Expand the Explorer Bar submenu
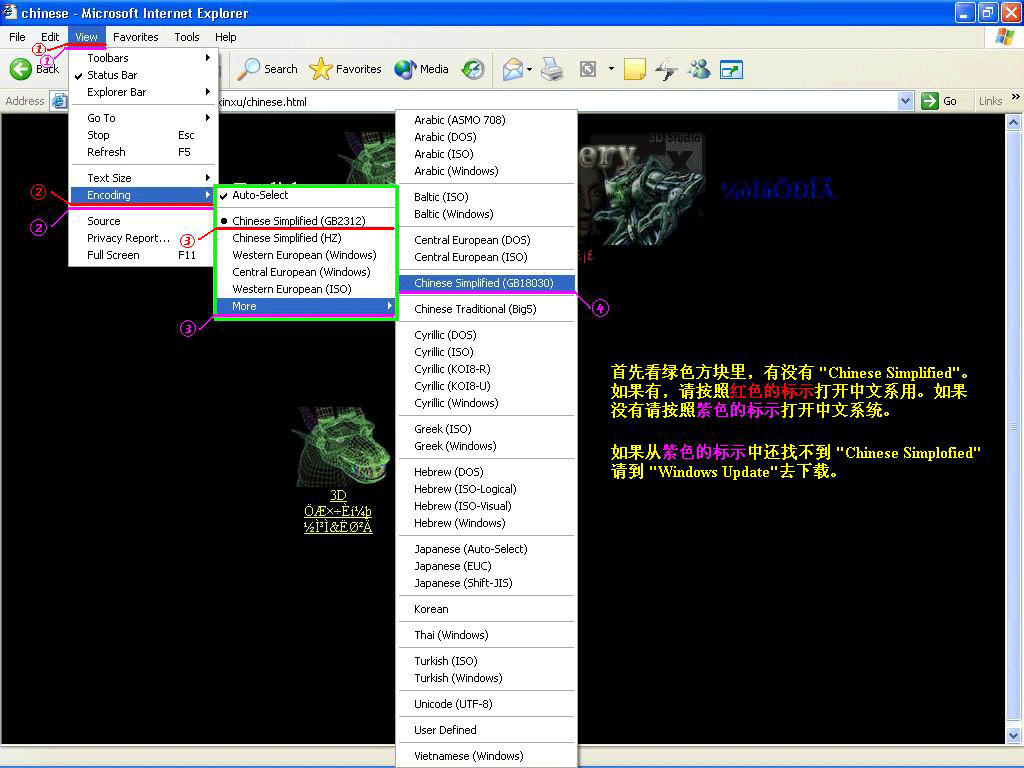Screen dimensions: 1024x768 pyautogui.click(x=143, y=92)
